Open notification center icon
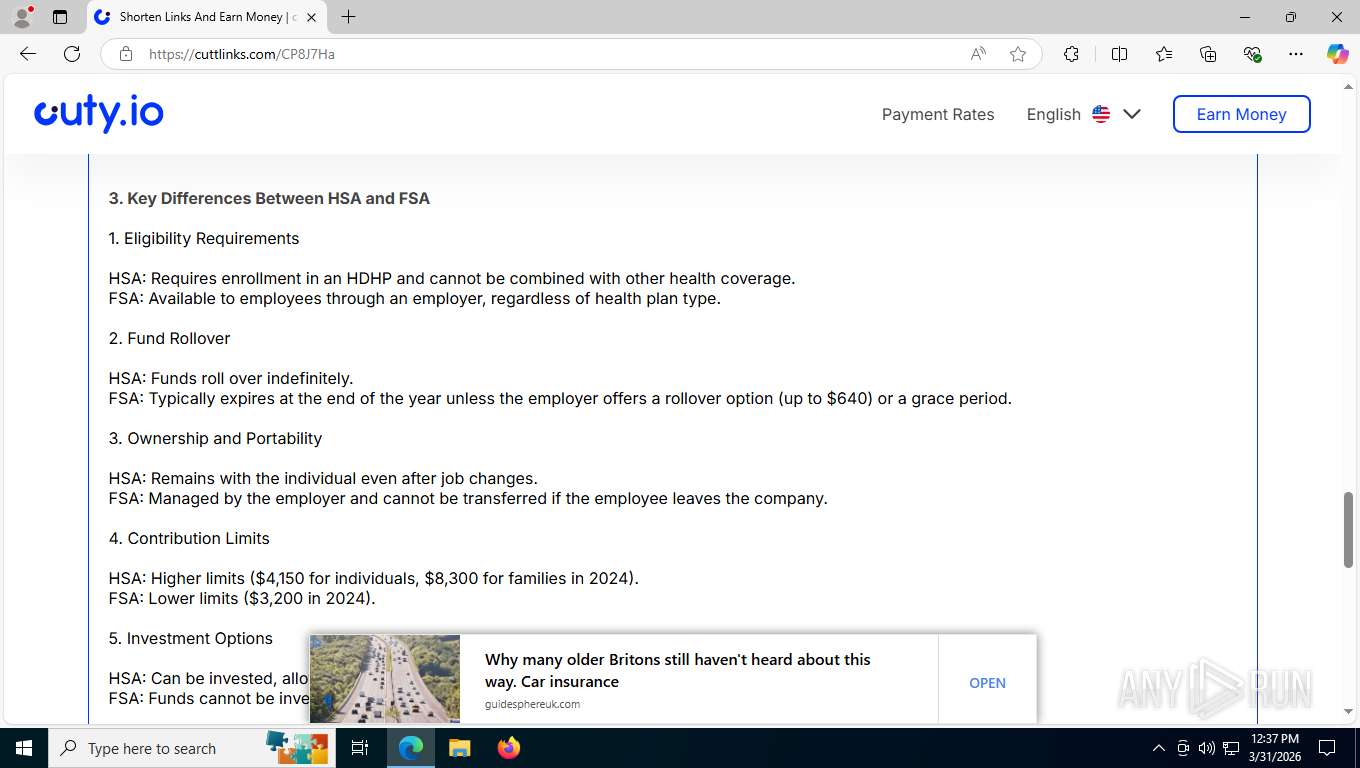 click(1327, 748)
